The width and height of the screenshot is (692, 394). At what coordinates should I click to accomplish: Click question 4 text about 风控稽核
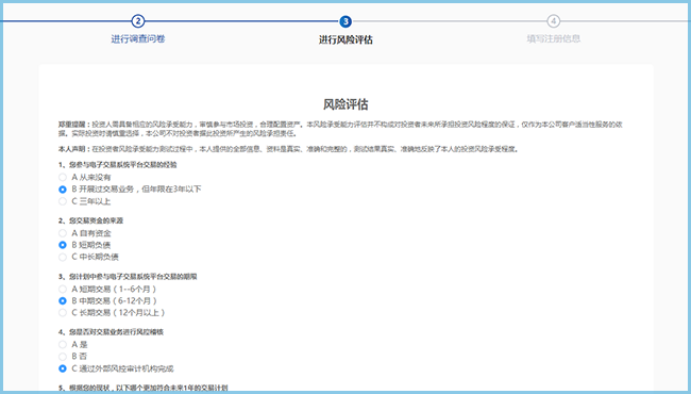tap(111, 332)
